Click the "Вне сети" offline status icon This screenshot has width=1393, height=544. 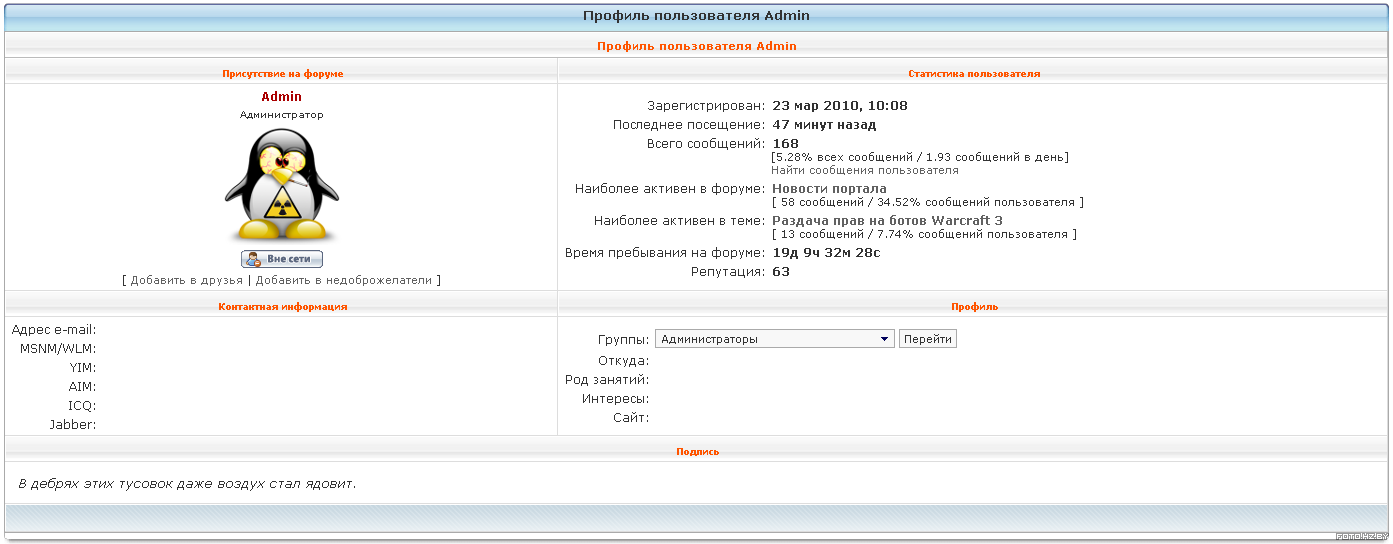(282, 259)
